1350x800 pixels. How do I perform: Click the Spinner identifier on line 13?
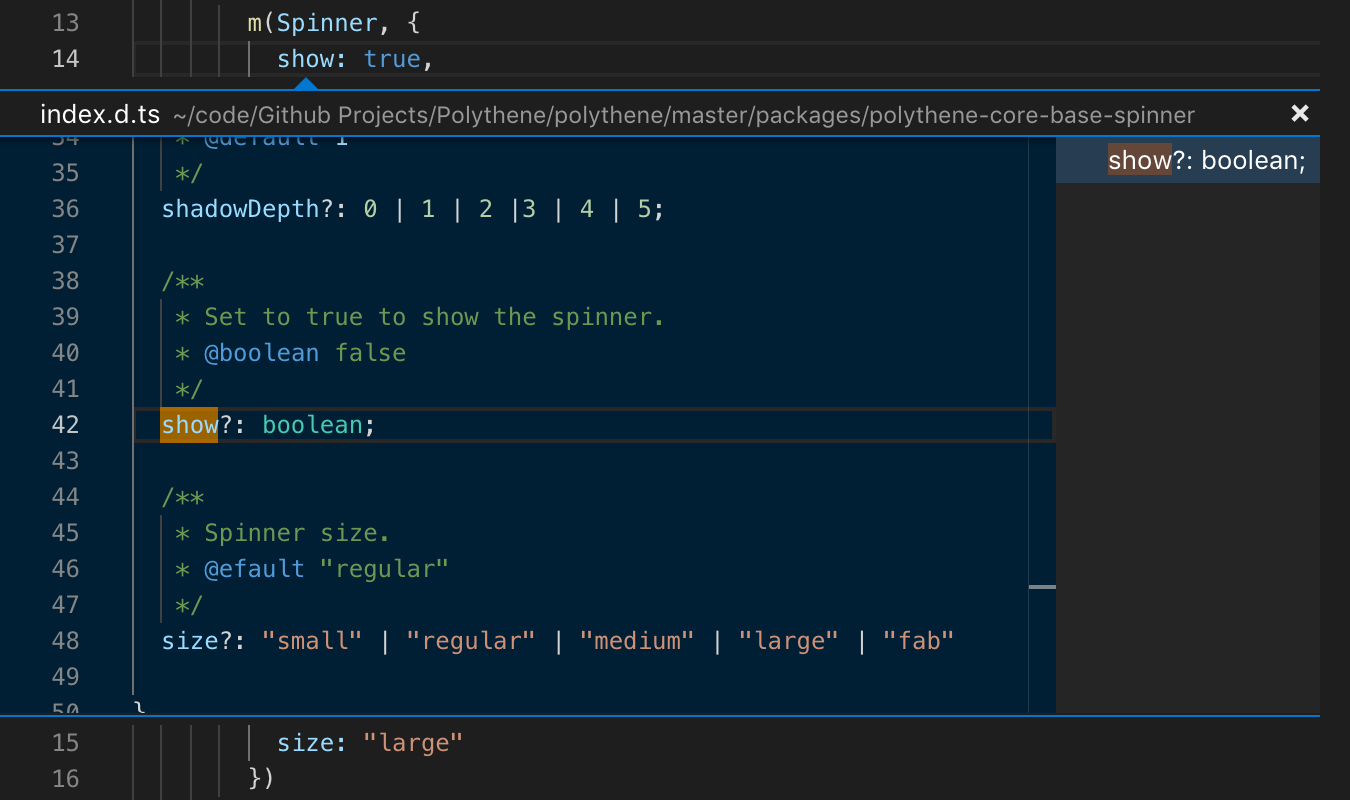point(326,22)
